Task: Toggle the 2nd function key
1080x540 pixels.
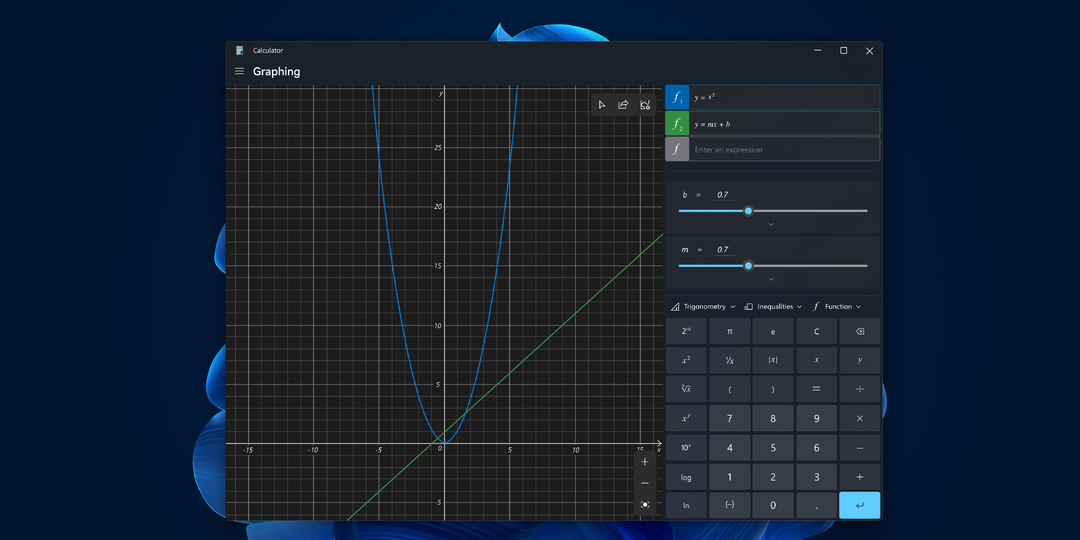Action: (686, 331)
